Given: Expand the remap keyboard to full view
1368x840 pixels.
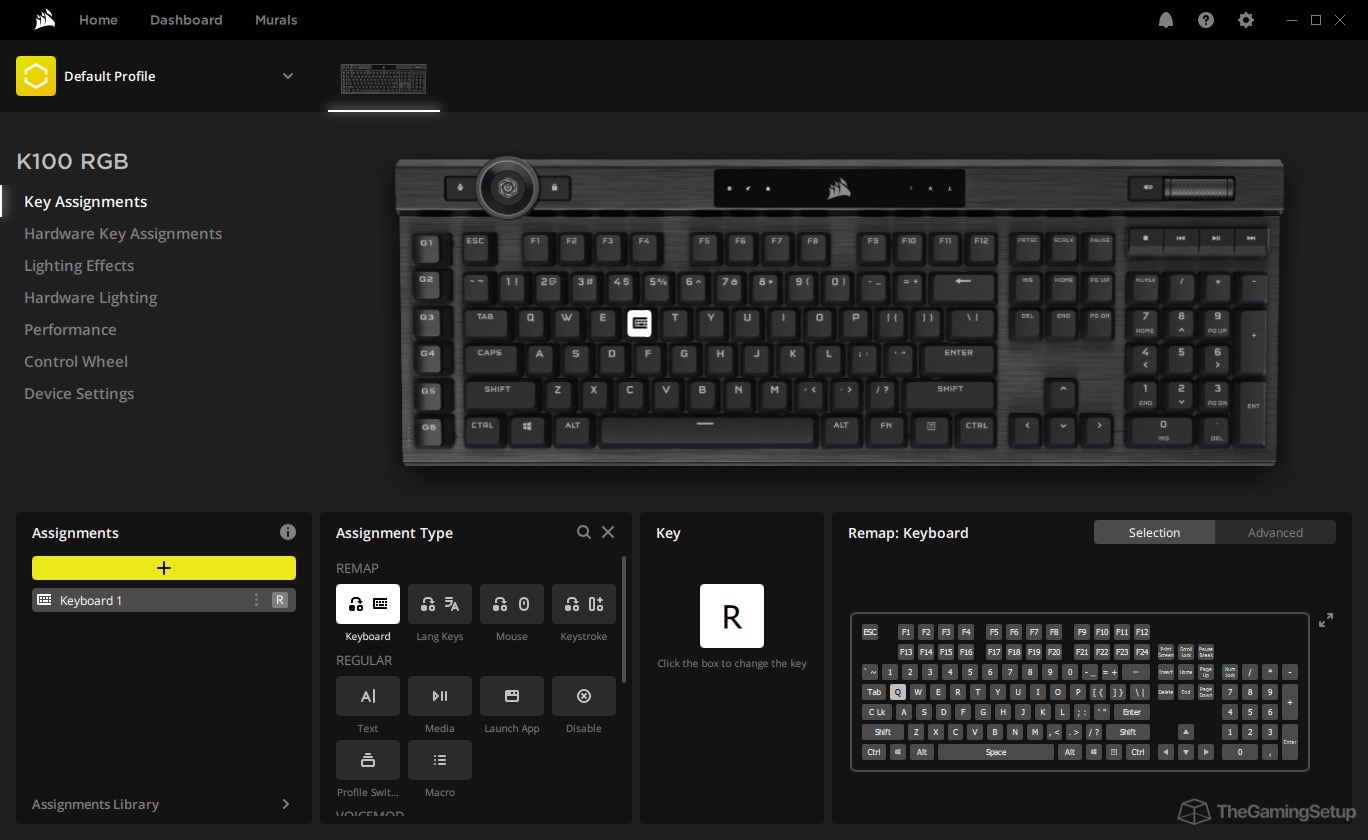Looking at the screenshot, I should tap(1326, 619).
